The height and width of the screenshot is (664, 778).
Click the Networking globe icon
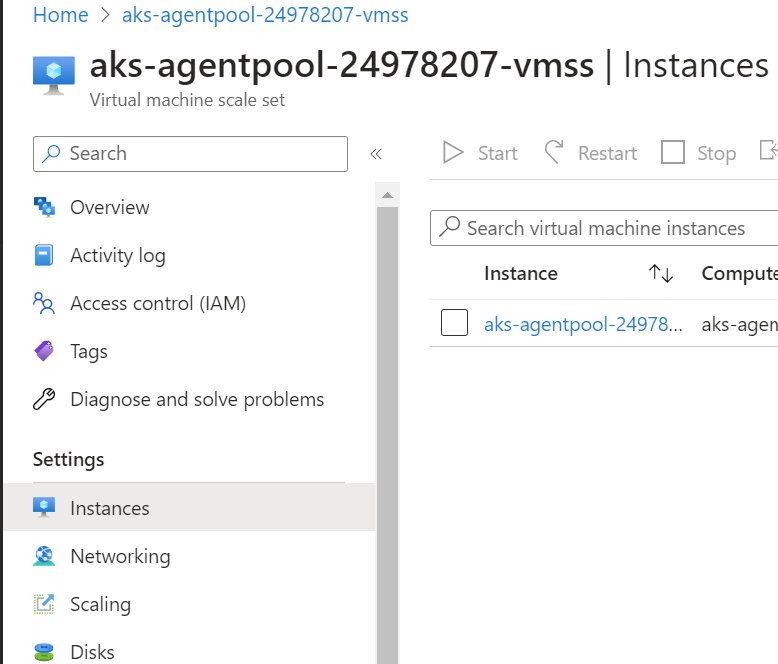44,556
